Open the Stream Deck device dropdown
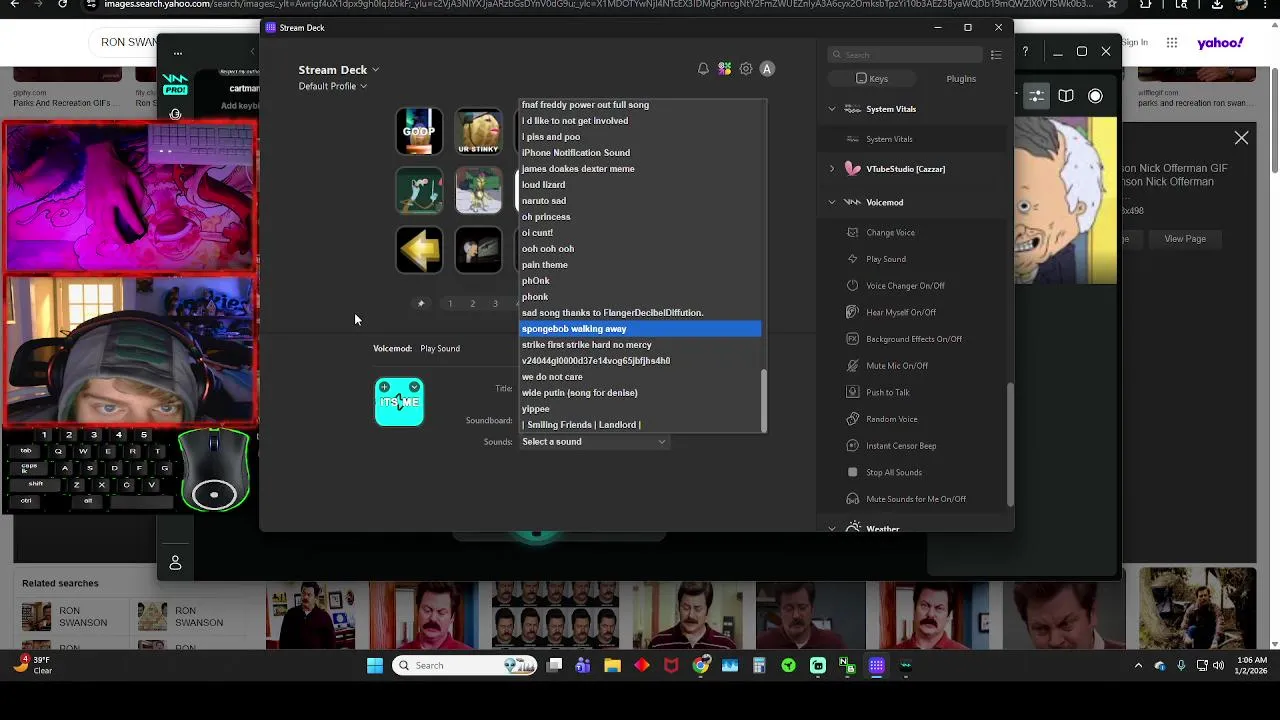 coord(338,70)
